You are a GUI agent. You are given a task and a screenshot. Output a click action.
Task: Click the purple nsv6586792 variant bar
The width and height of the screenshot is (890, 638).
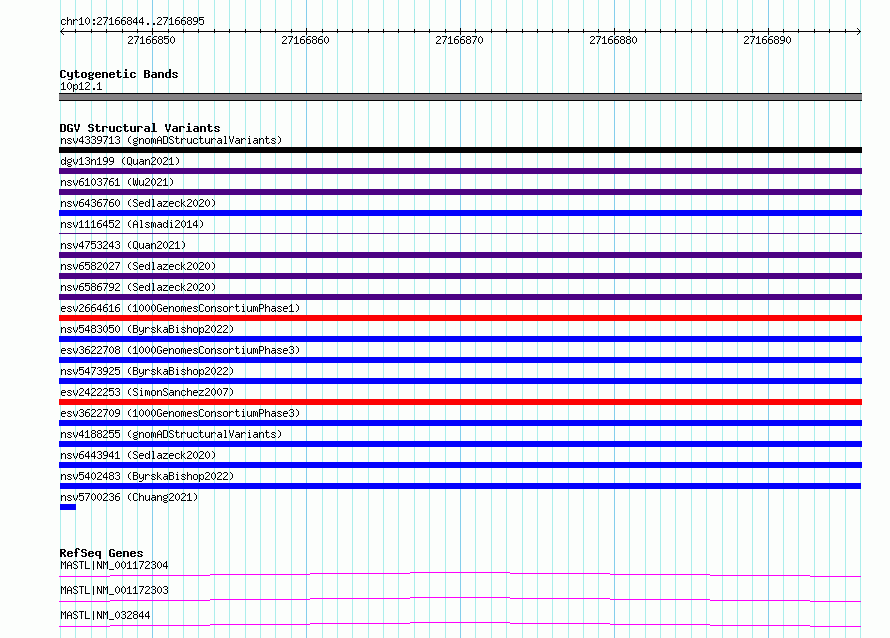pos(460,297)
